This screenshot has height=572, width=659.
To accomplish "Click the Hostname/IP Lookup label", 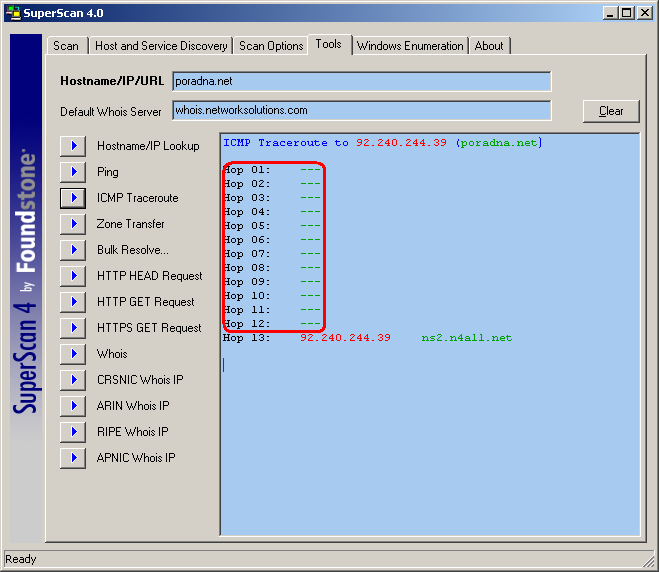I will tap(148, 146).
